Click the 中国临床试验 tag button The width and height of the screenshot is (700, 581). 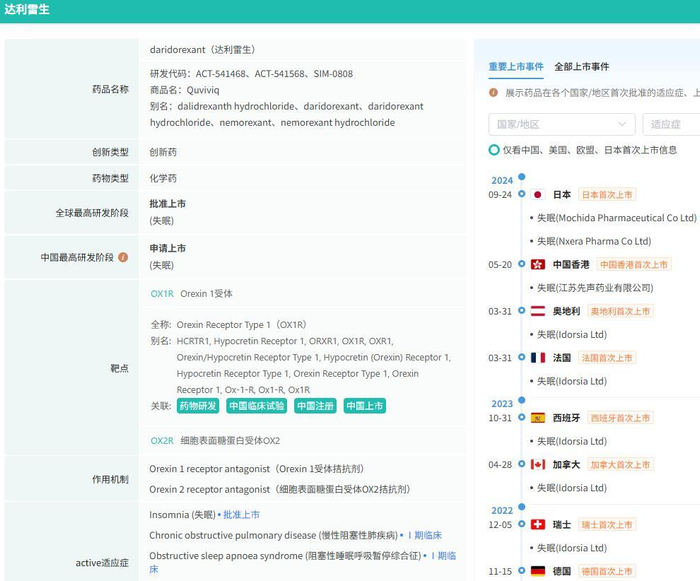256,406
